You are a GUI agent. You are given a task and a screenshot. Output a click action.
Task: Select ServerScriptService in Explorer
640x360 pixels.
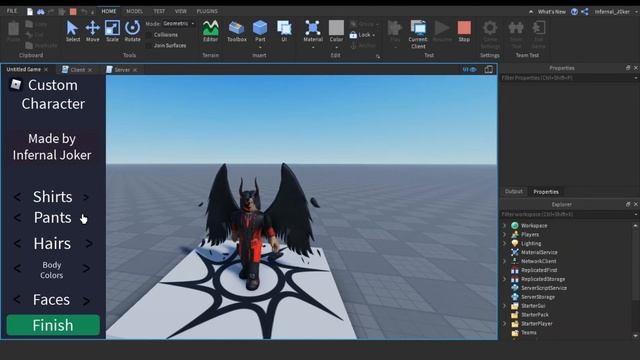tap(544, 288)
